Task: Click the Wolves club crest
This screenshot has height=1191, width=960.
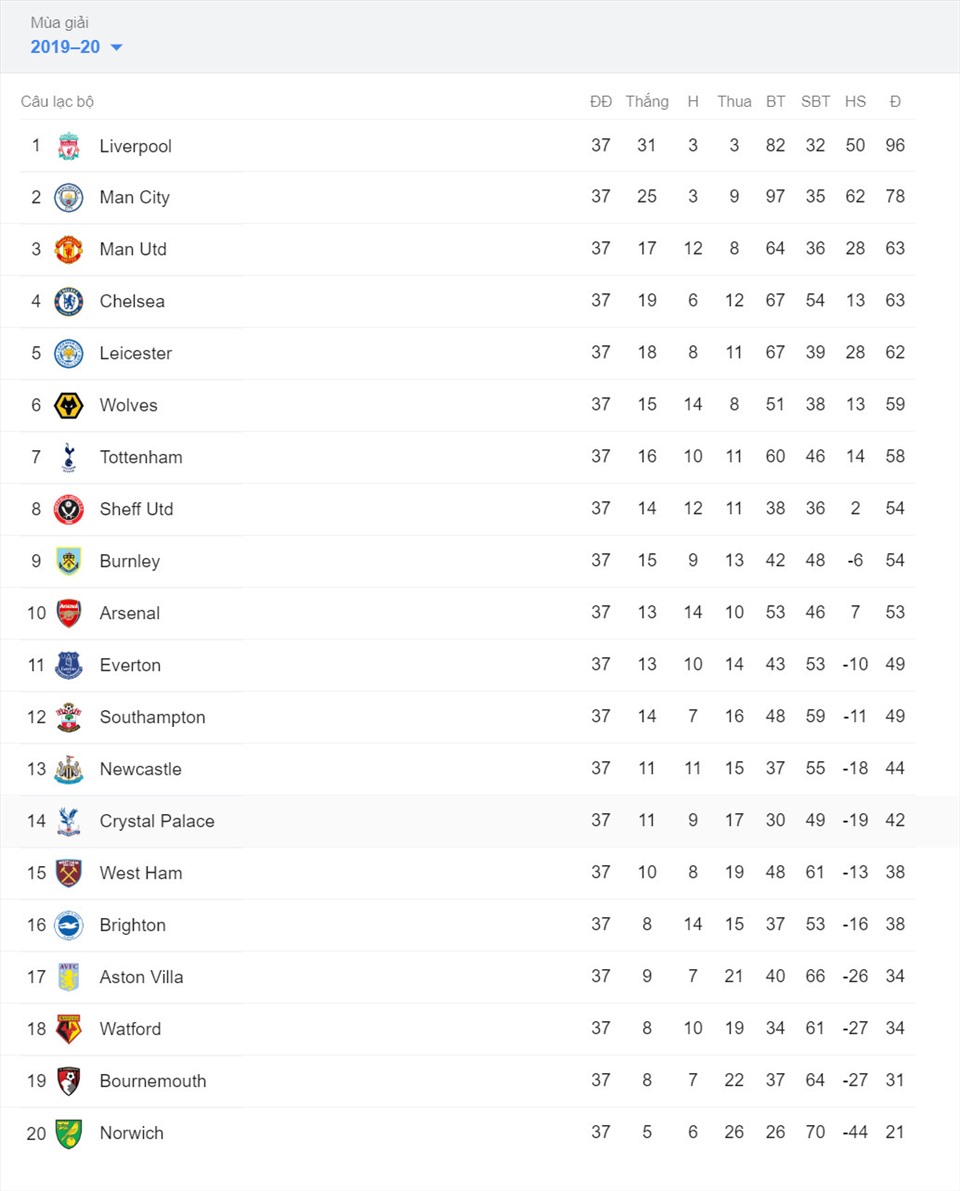Action: tap(68, 406)
